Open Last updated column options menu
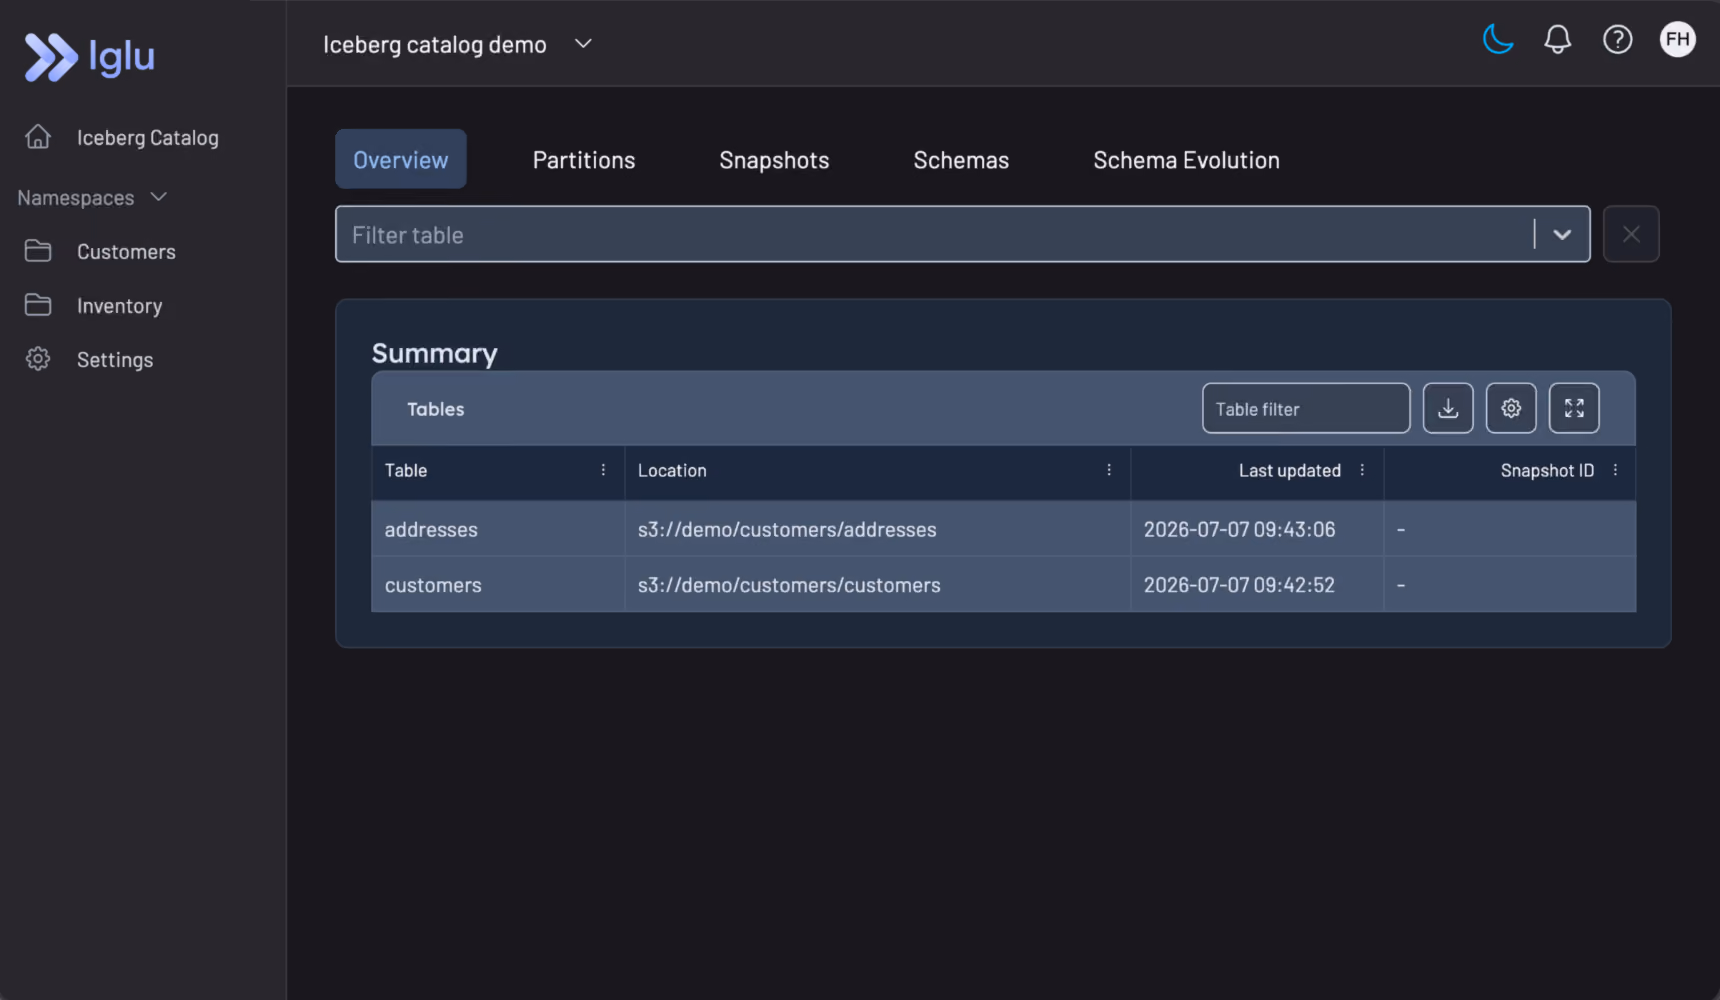The height and width of the screenshot is (1000, 1720). point(1362,470)
